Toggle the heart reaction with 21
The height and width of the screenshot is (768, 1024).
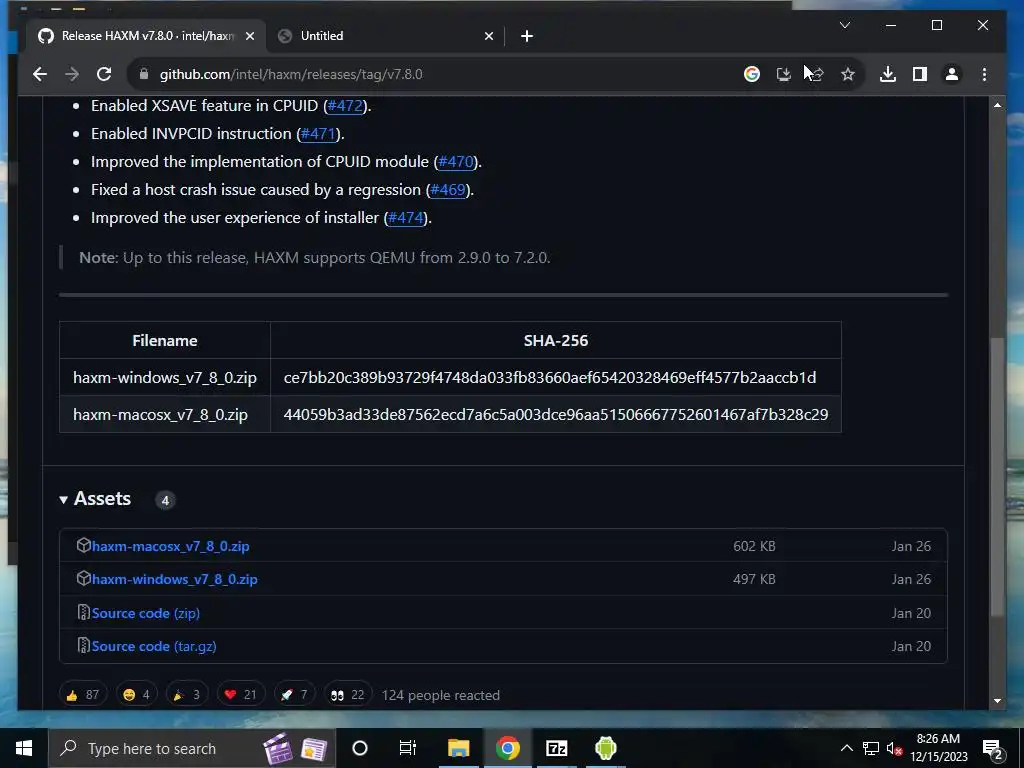point(240,695)
